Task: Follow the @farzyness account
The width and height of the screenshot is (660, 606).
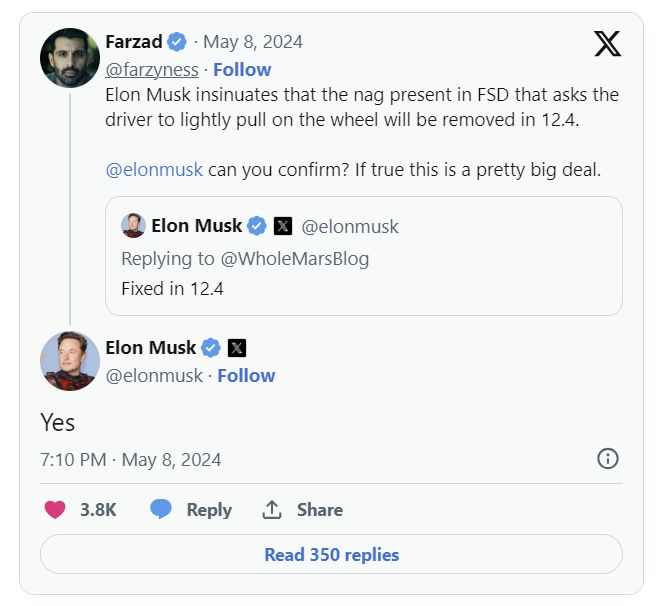Action: 242,69
